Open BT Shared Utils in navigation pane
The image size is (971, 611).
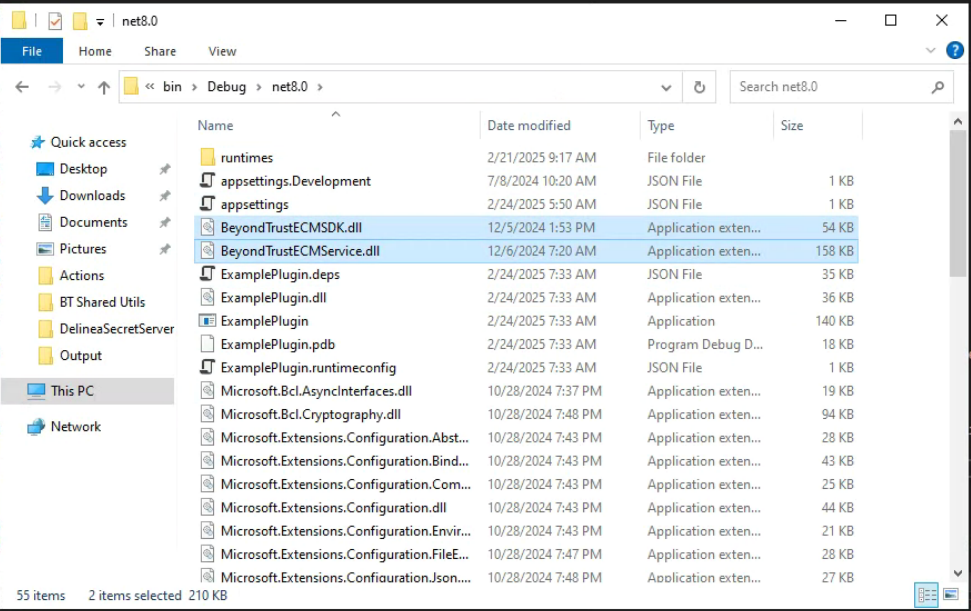(102, 302)
